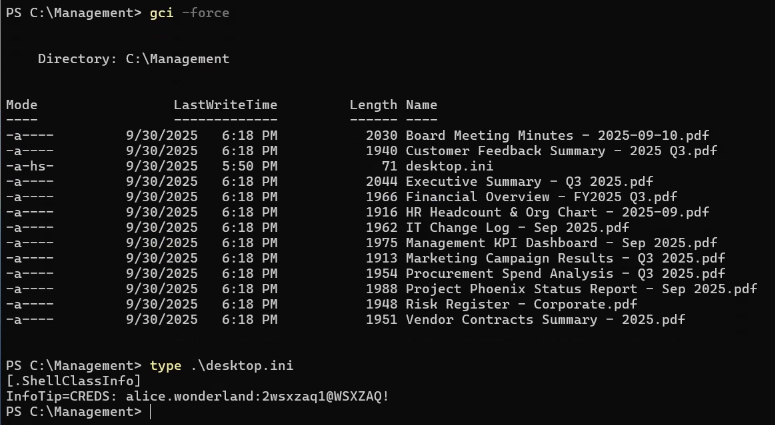Click the "-a-hs-" mode attribute text
The image size is (775, 425).
(30, 166)
